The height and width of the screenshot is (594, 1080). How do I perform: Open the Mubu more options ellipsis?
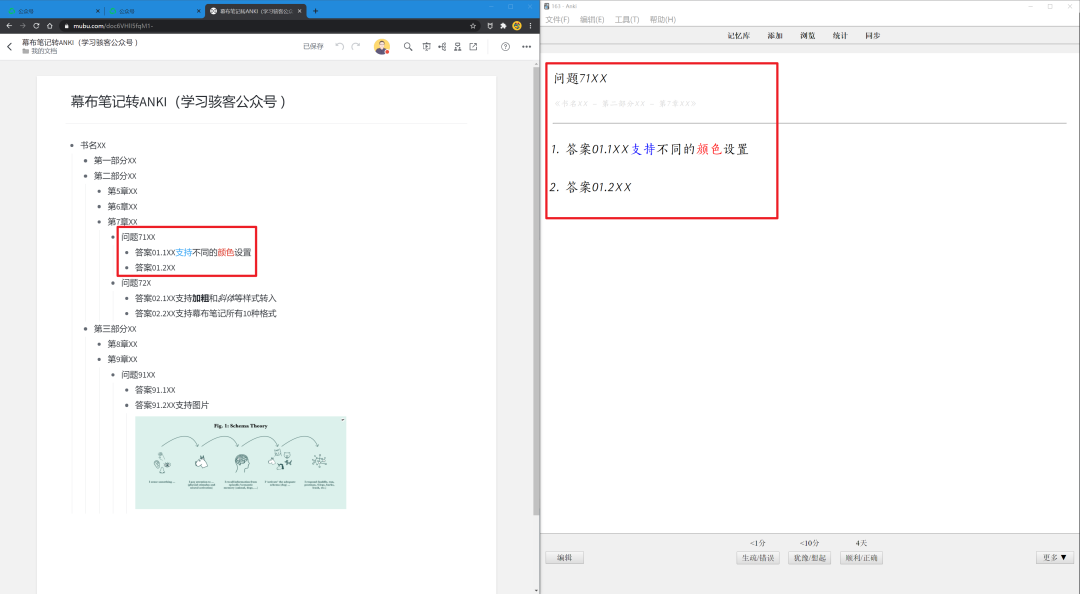pyautogui.click(x=526, y=46)
